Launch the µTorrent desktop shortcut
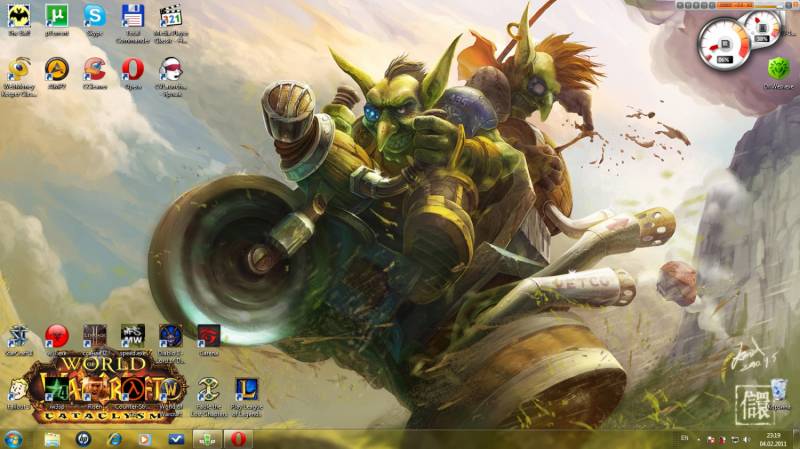 57,19
